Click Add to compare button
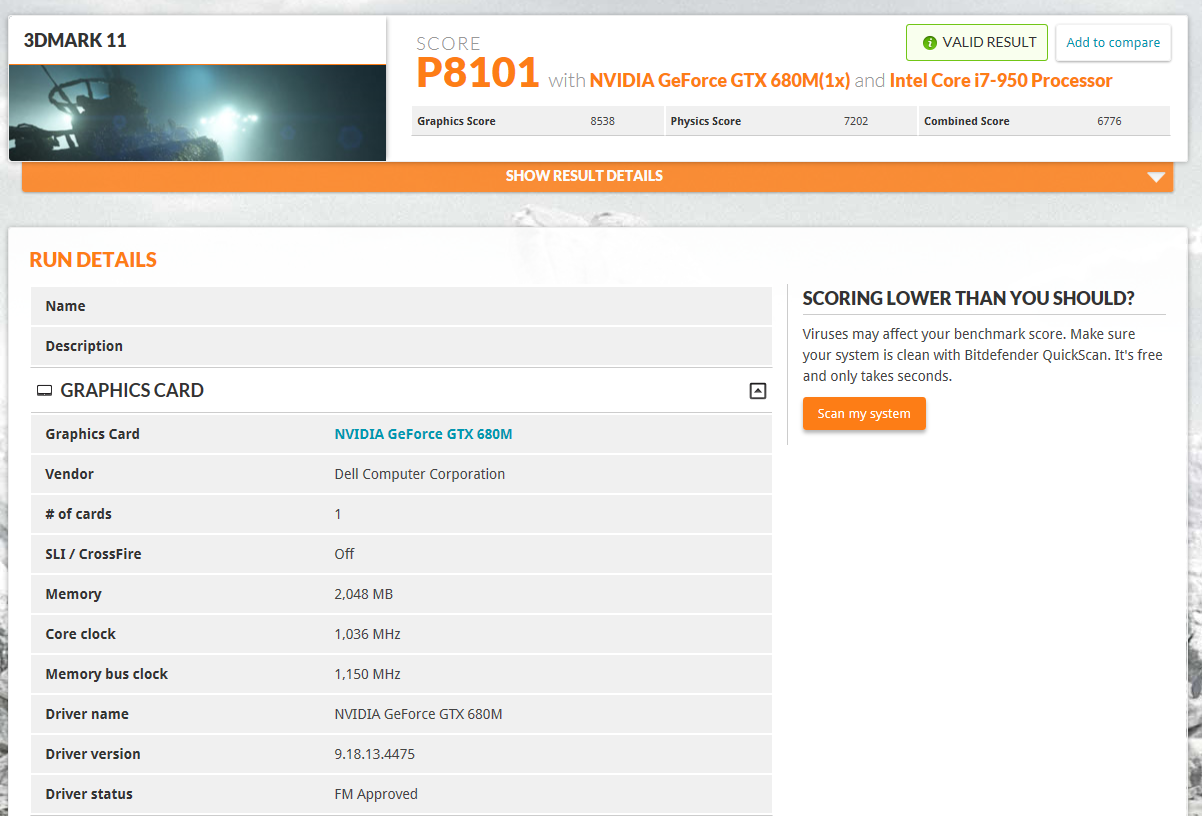This screenshot has width=1202, height=816. tap(1113, 43)
